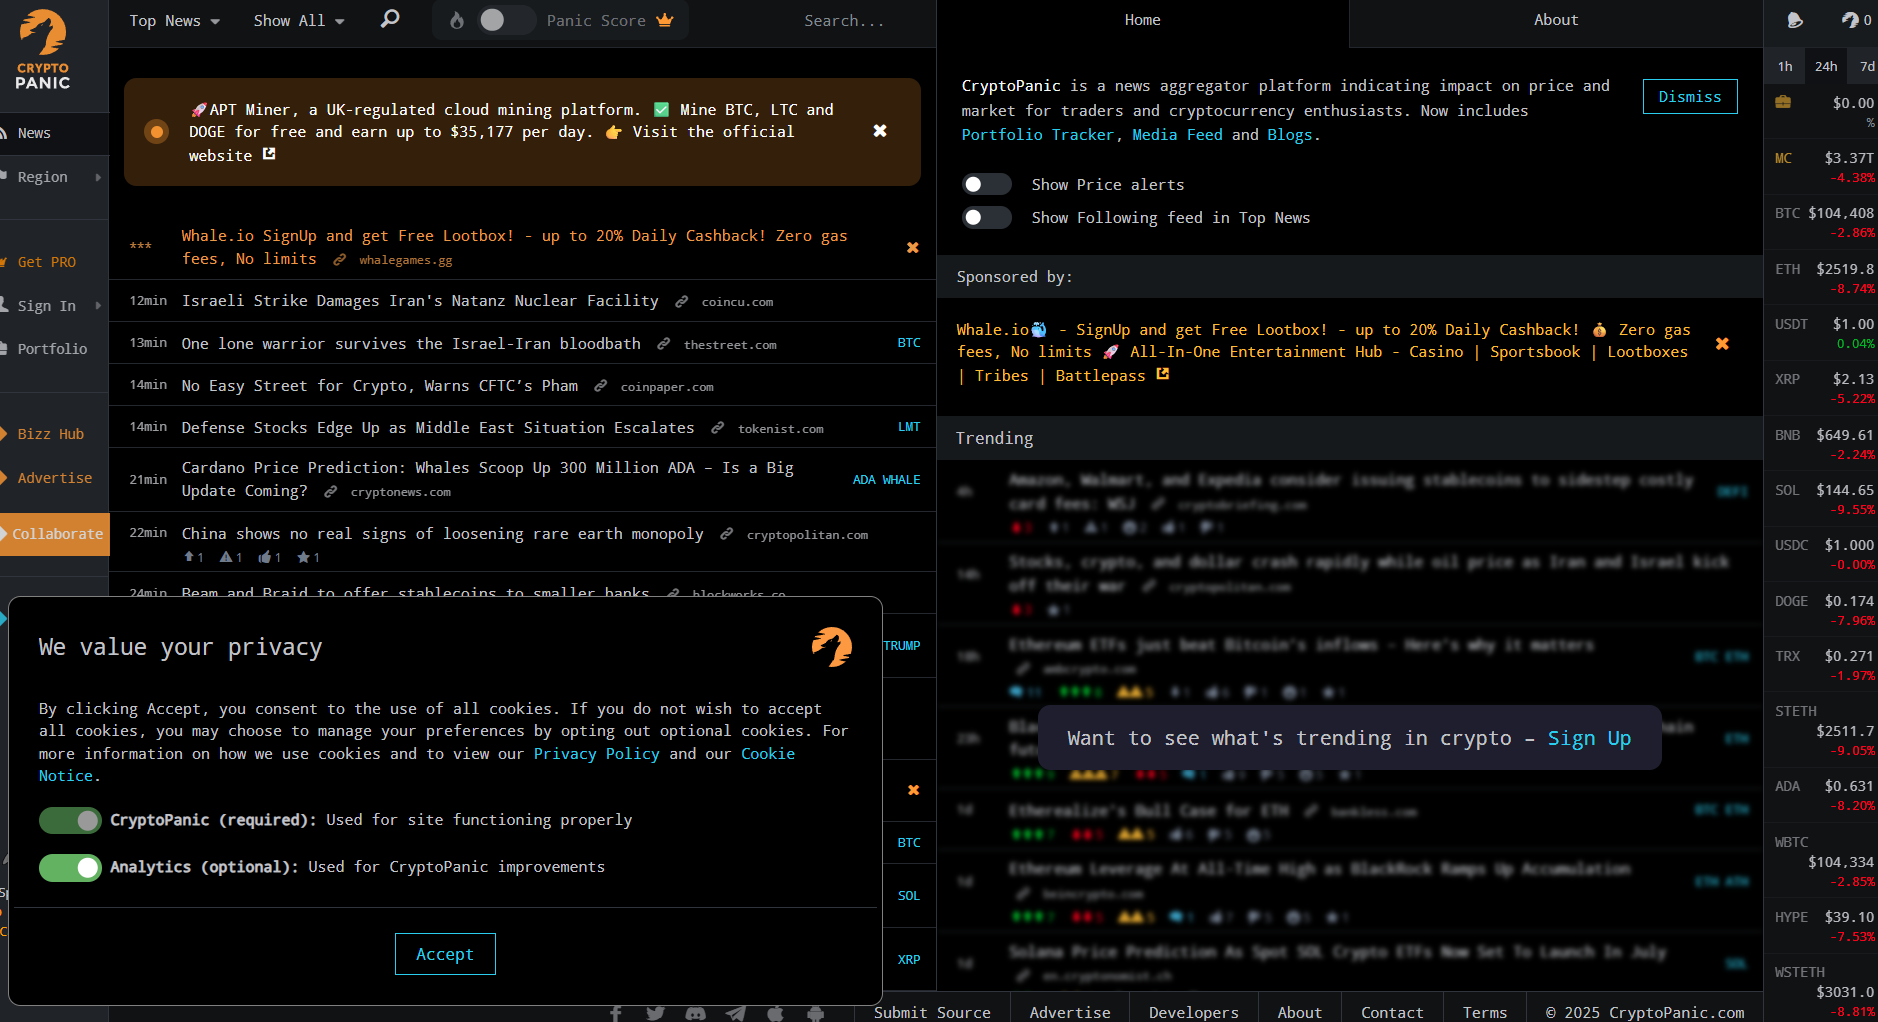Enable Show Price alerts toggle
1878x1022 pixels.
(x=986, y=184)
